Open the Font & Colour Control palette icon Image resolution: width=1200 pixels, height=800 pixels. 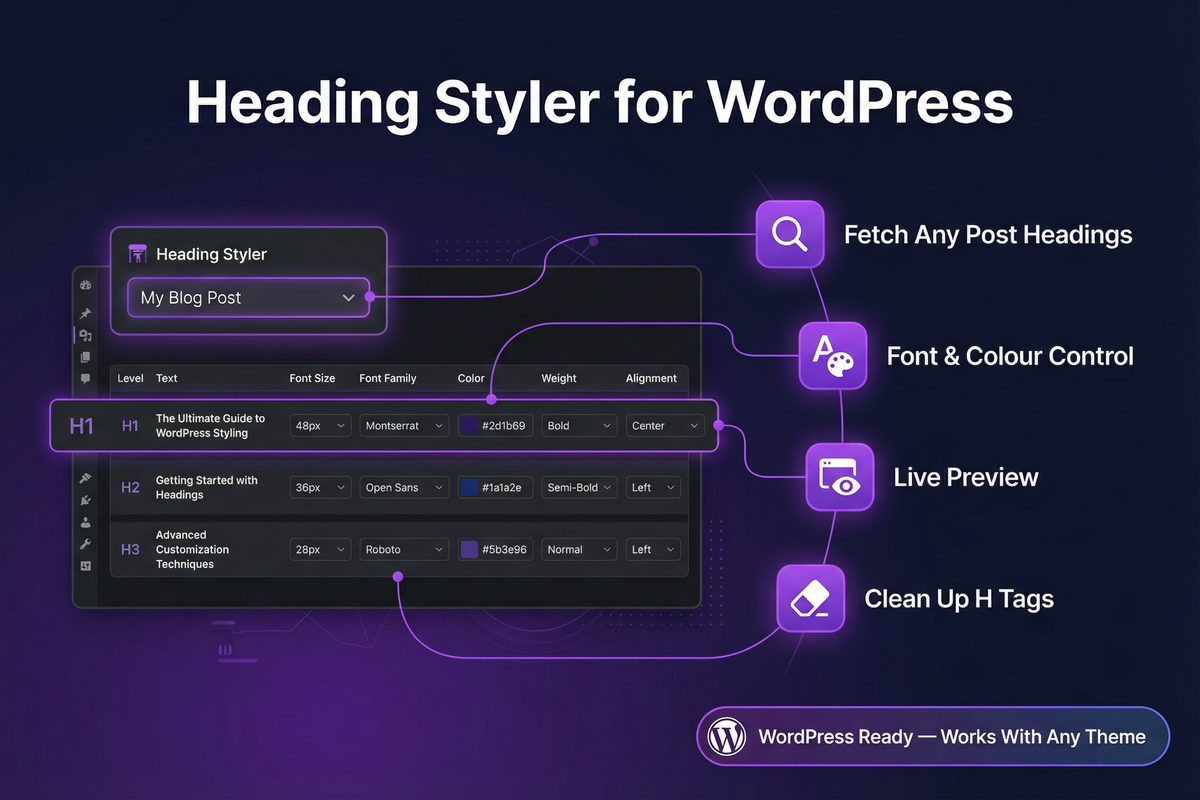tap(832, 355)
